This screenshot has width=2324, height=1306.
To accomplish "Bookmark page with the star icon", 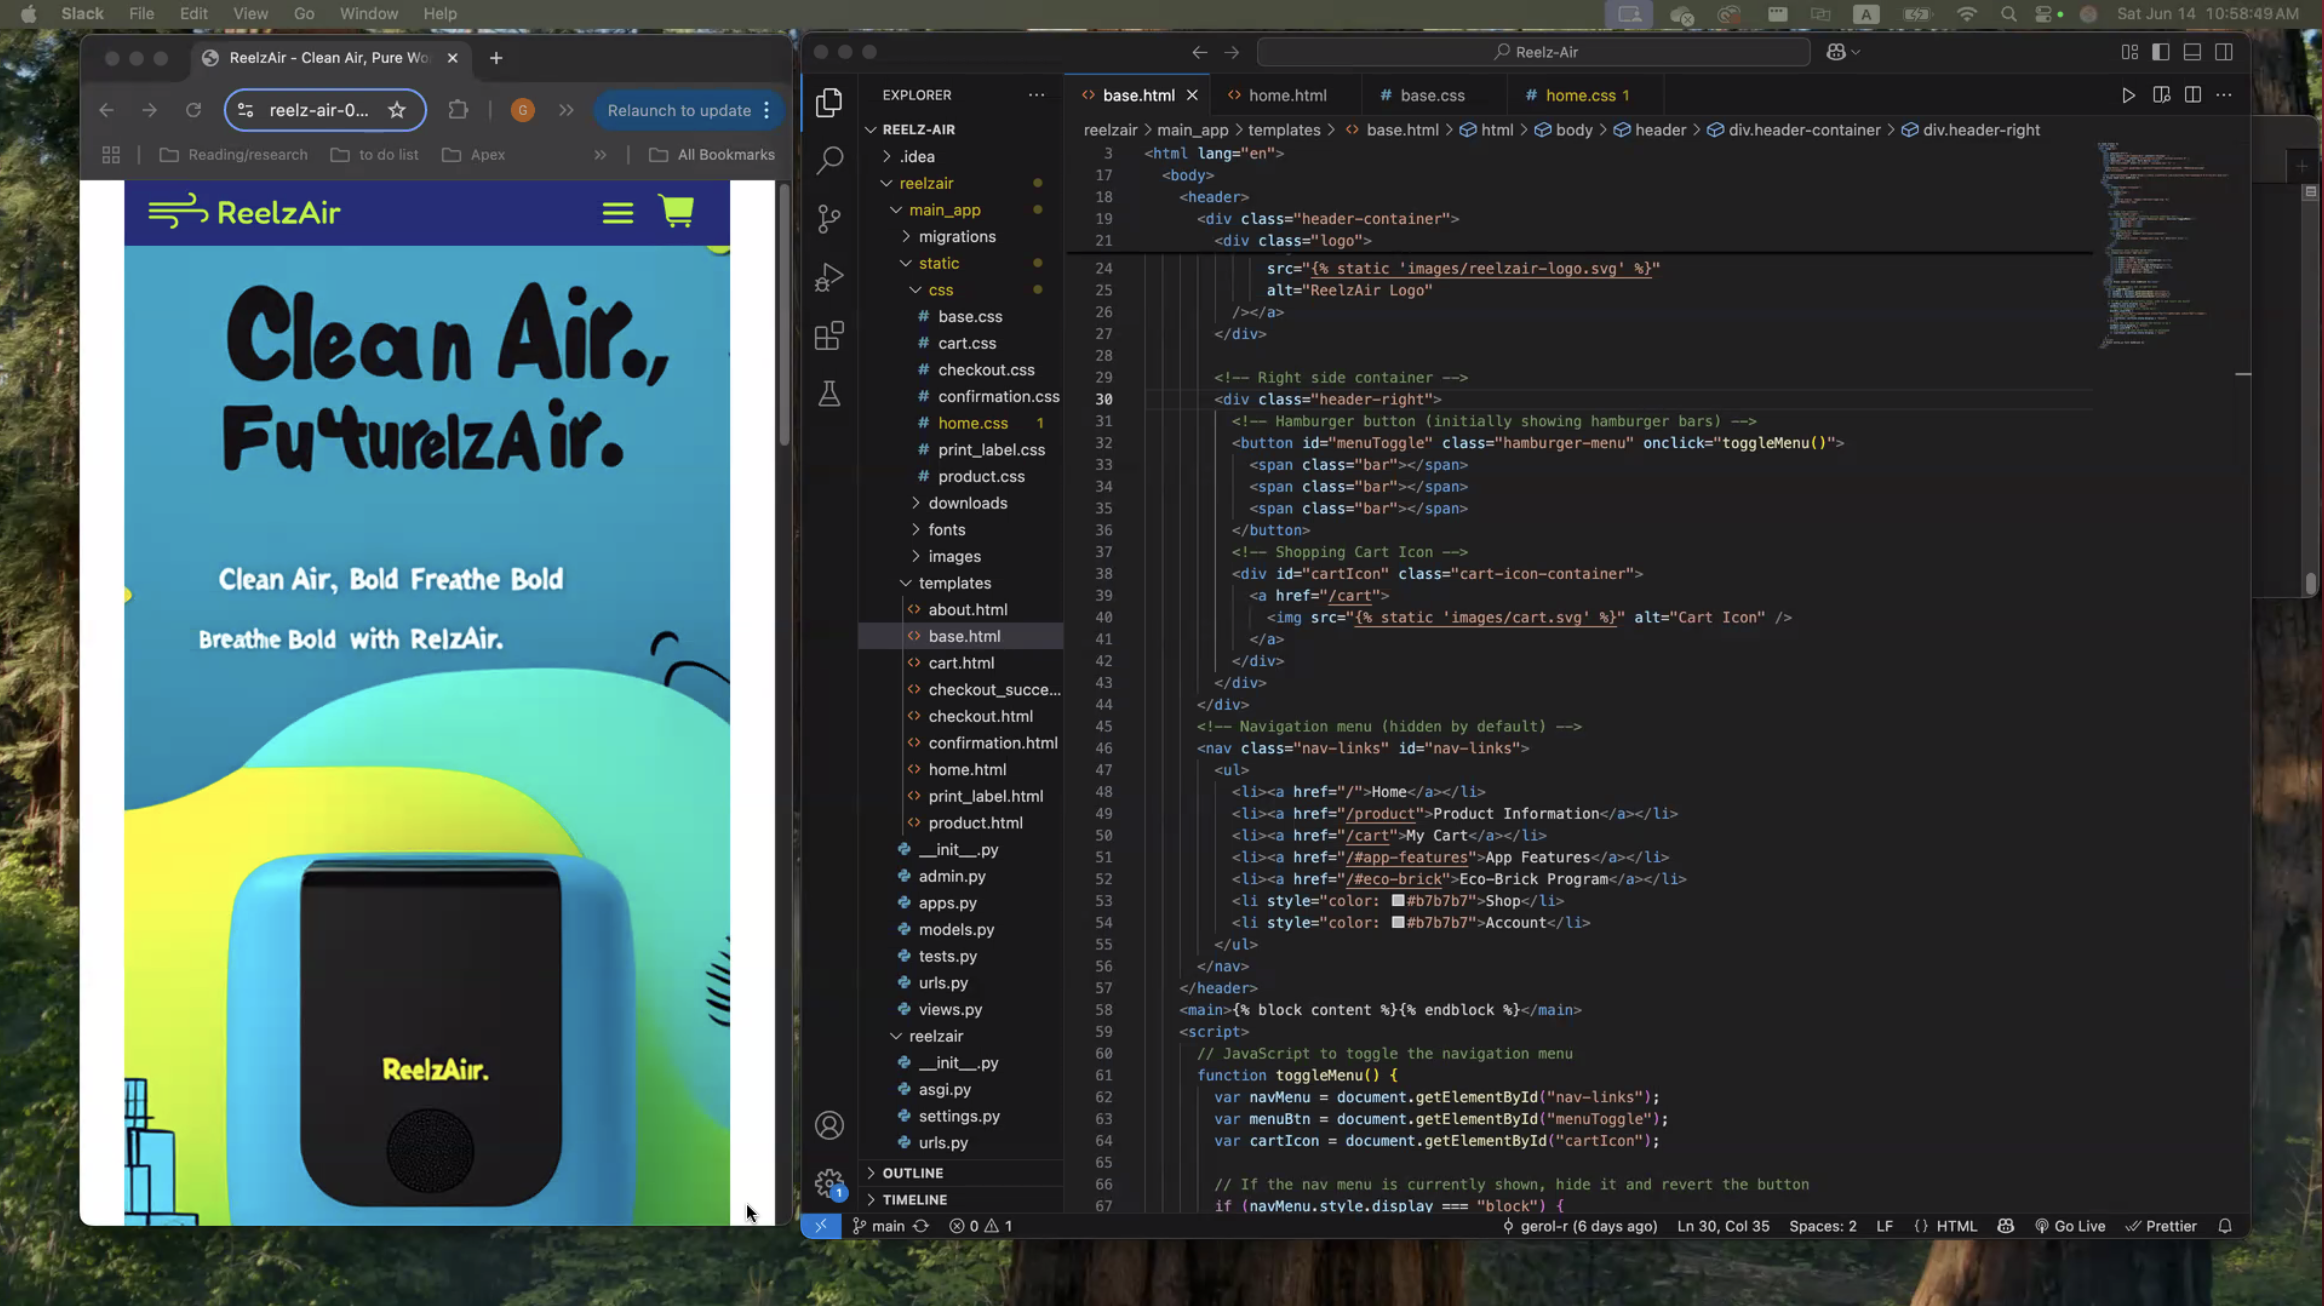I will [397, 110].
